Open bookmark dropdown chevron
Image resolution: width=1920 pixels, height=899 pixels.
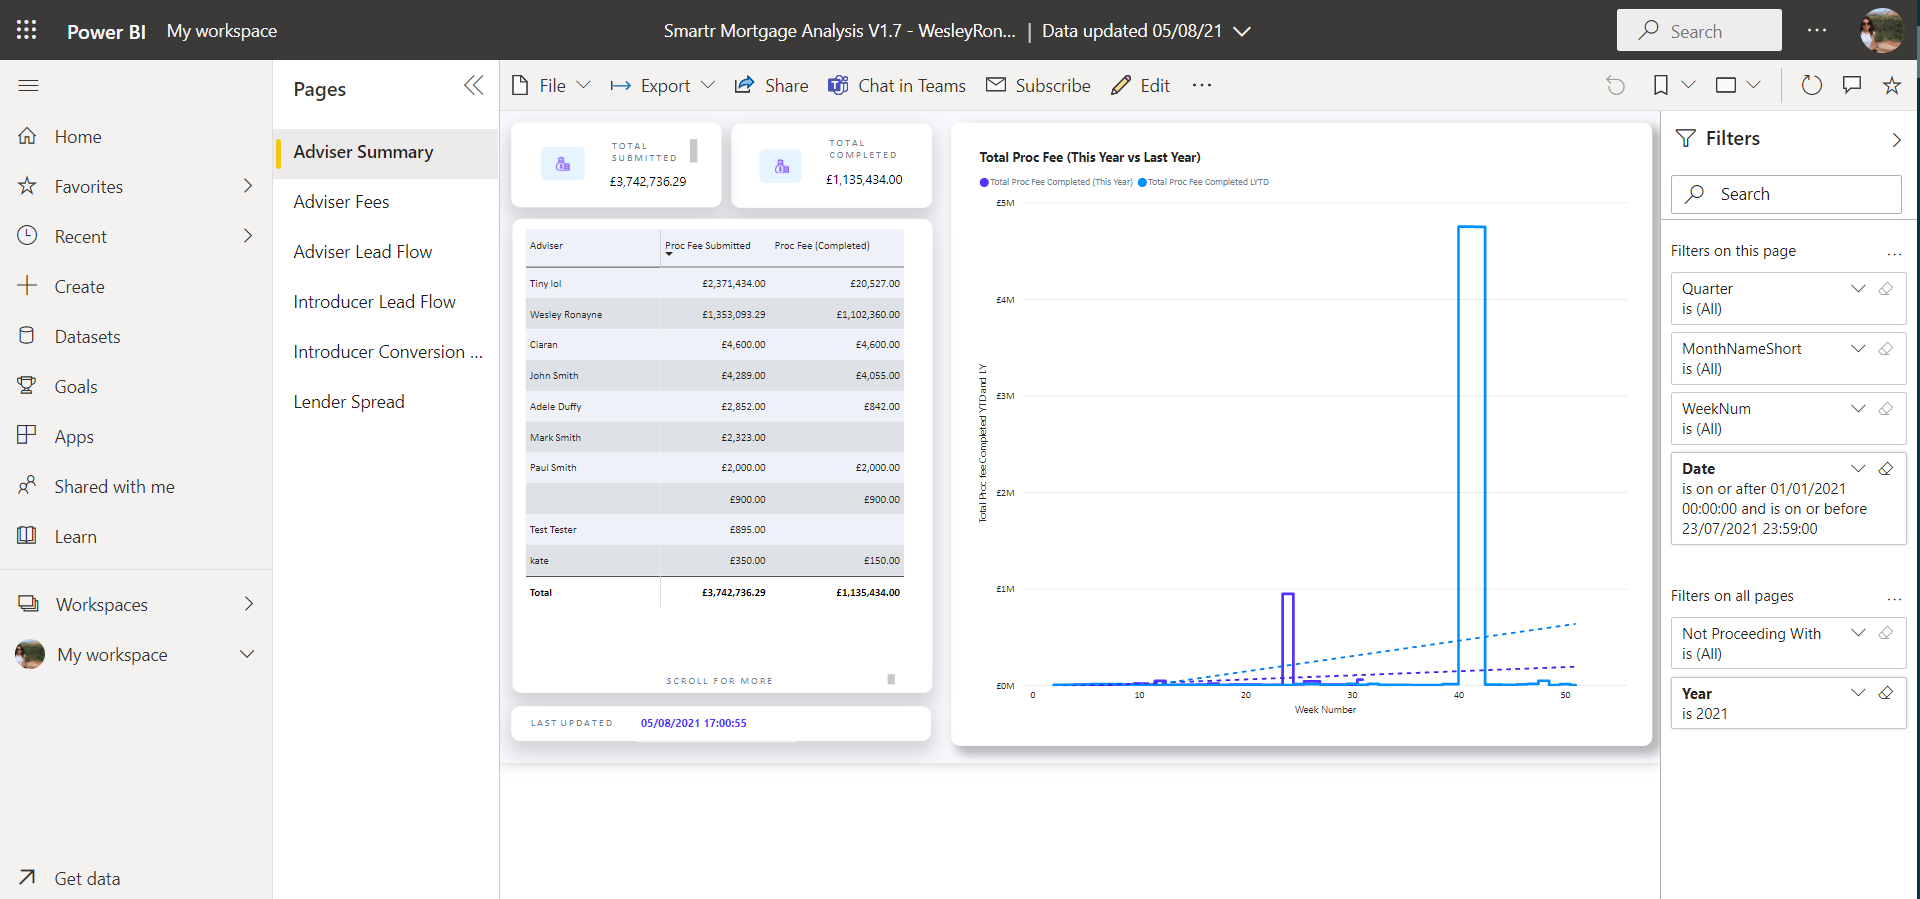click(x=1688, y=86)
